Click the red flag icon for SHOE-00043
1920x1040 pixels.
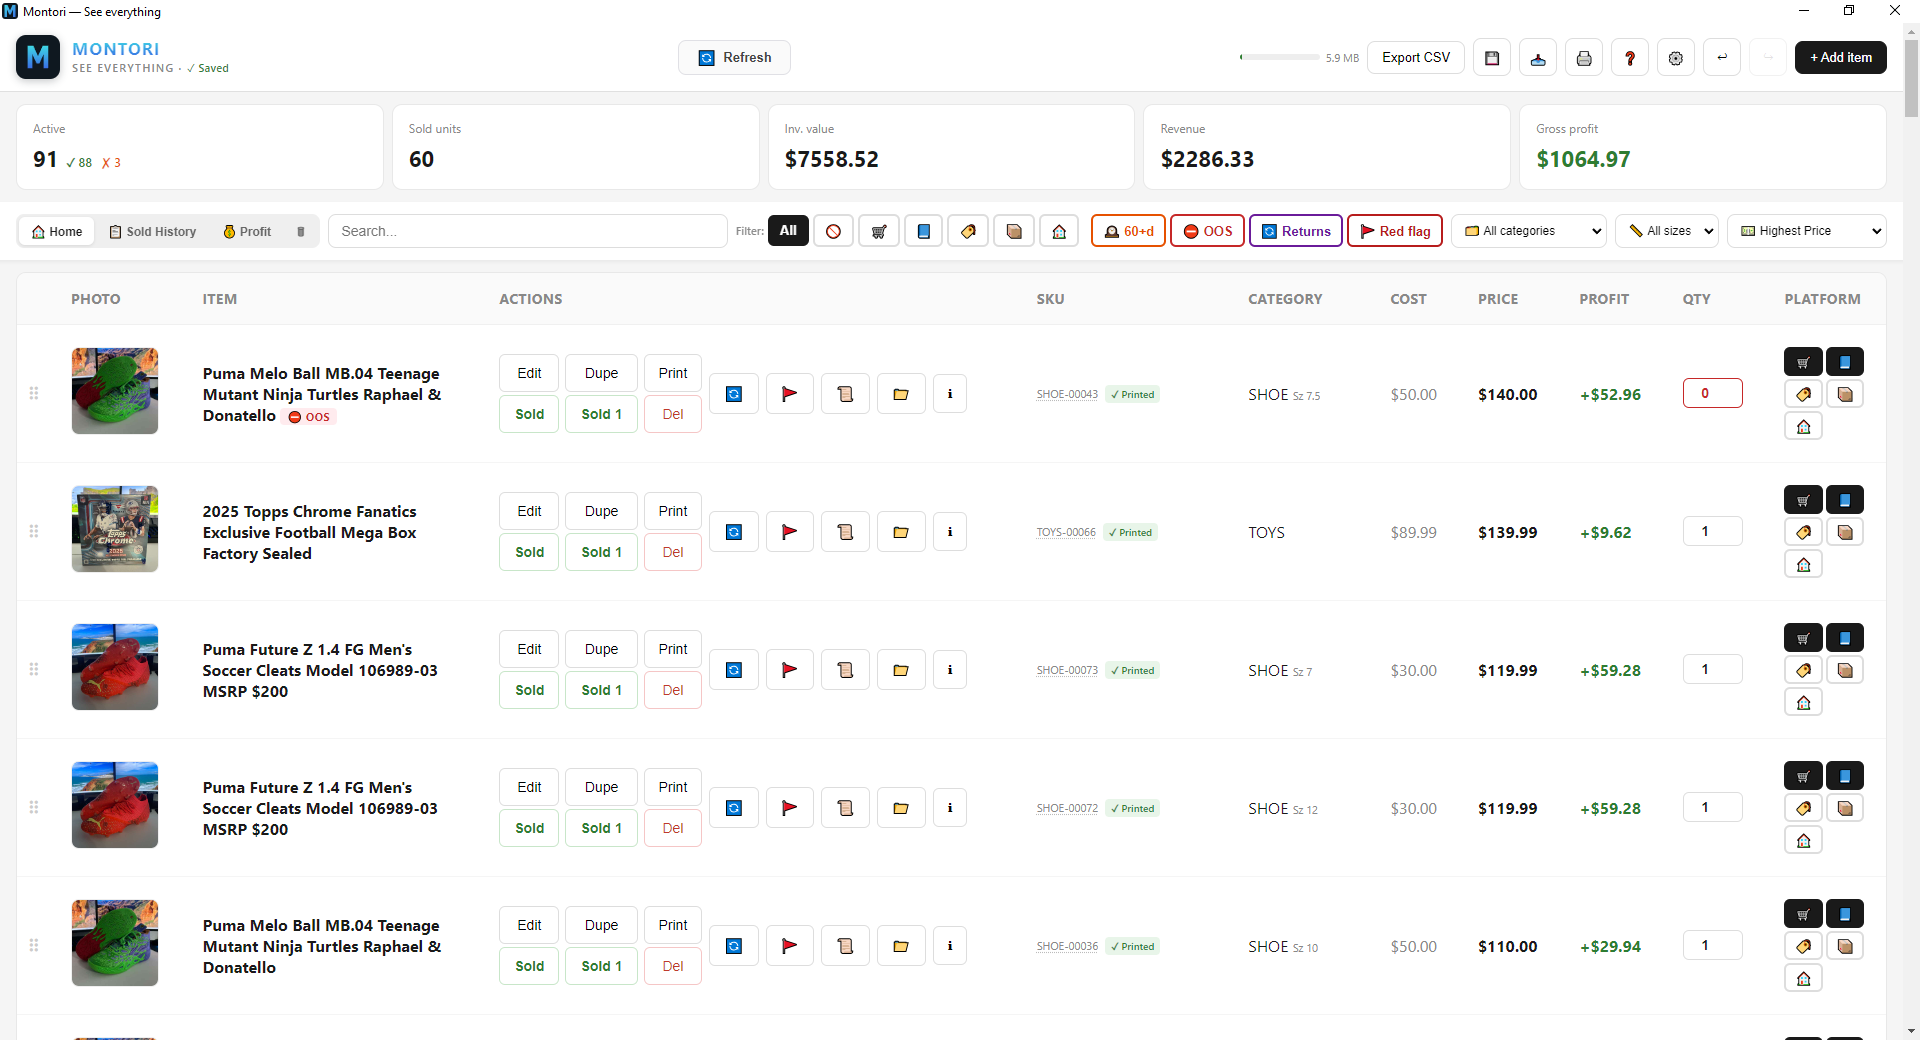point(790,394)
